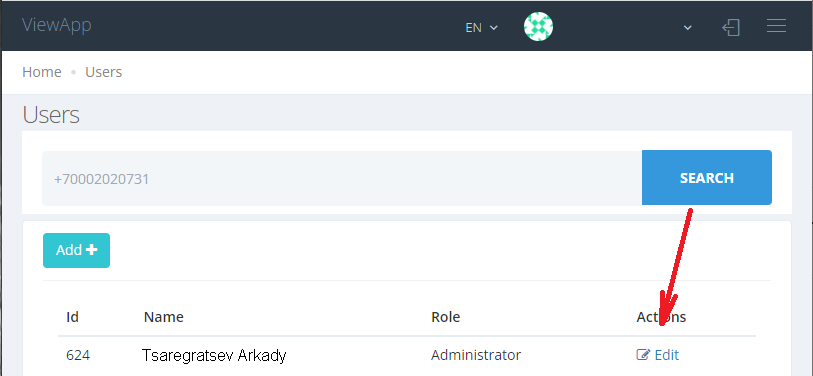Viewport: 813px width, 376px height.
Task: Click the plus icon on Add button
Action: (x=91, y=250)
